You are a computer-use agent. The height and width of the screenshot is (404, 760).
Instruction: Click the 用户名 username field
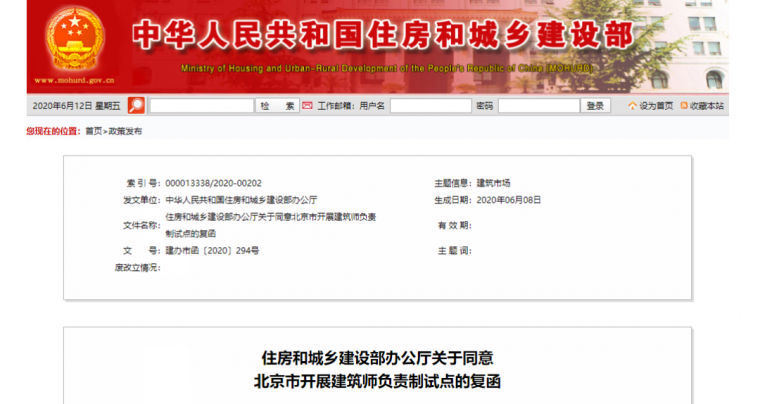click(x=430, y=106)
